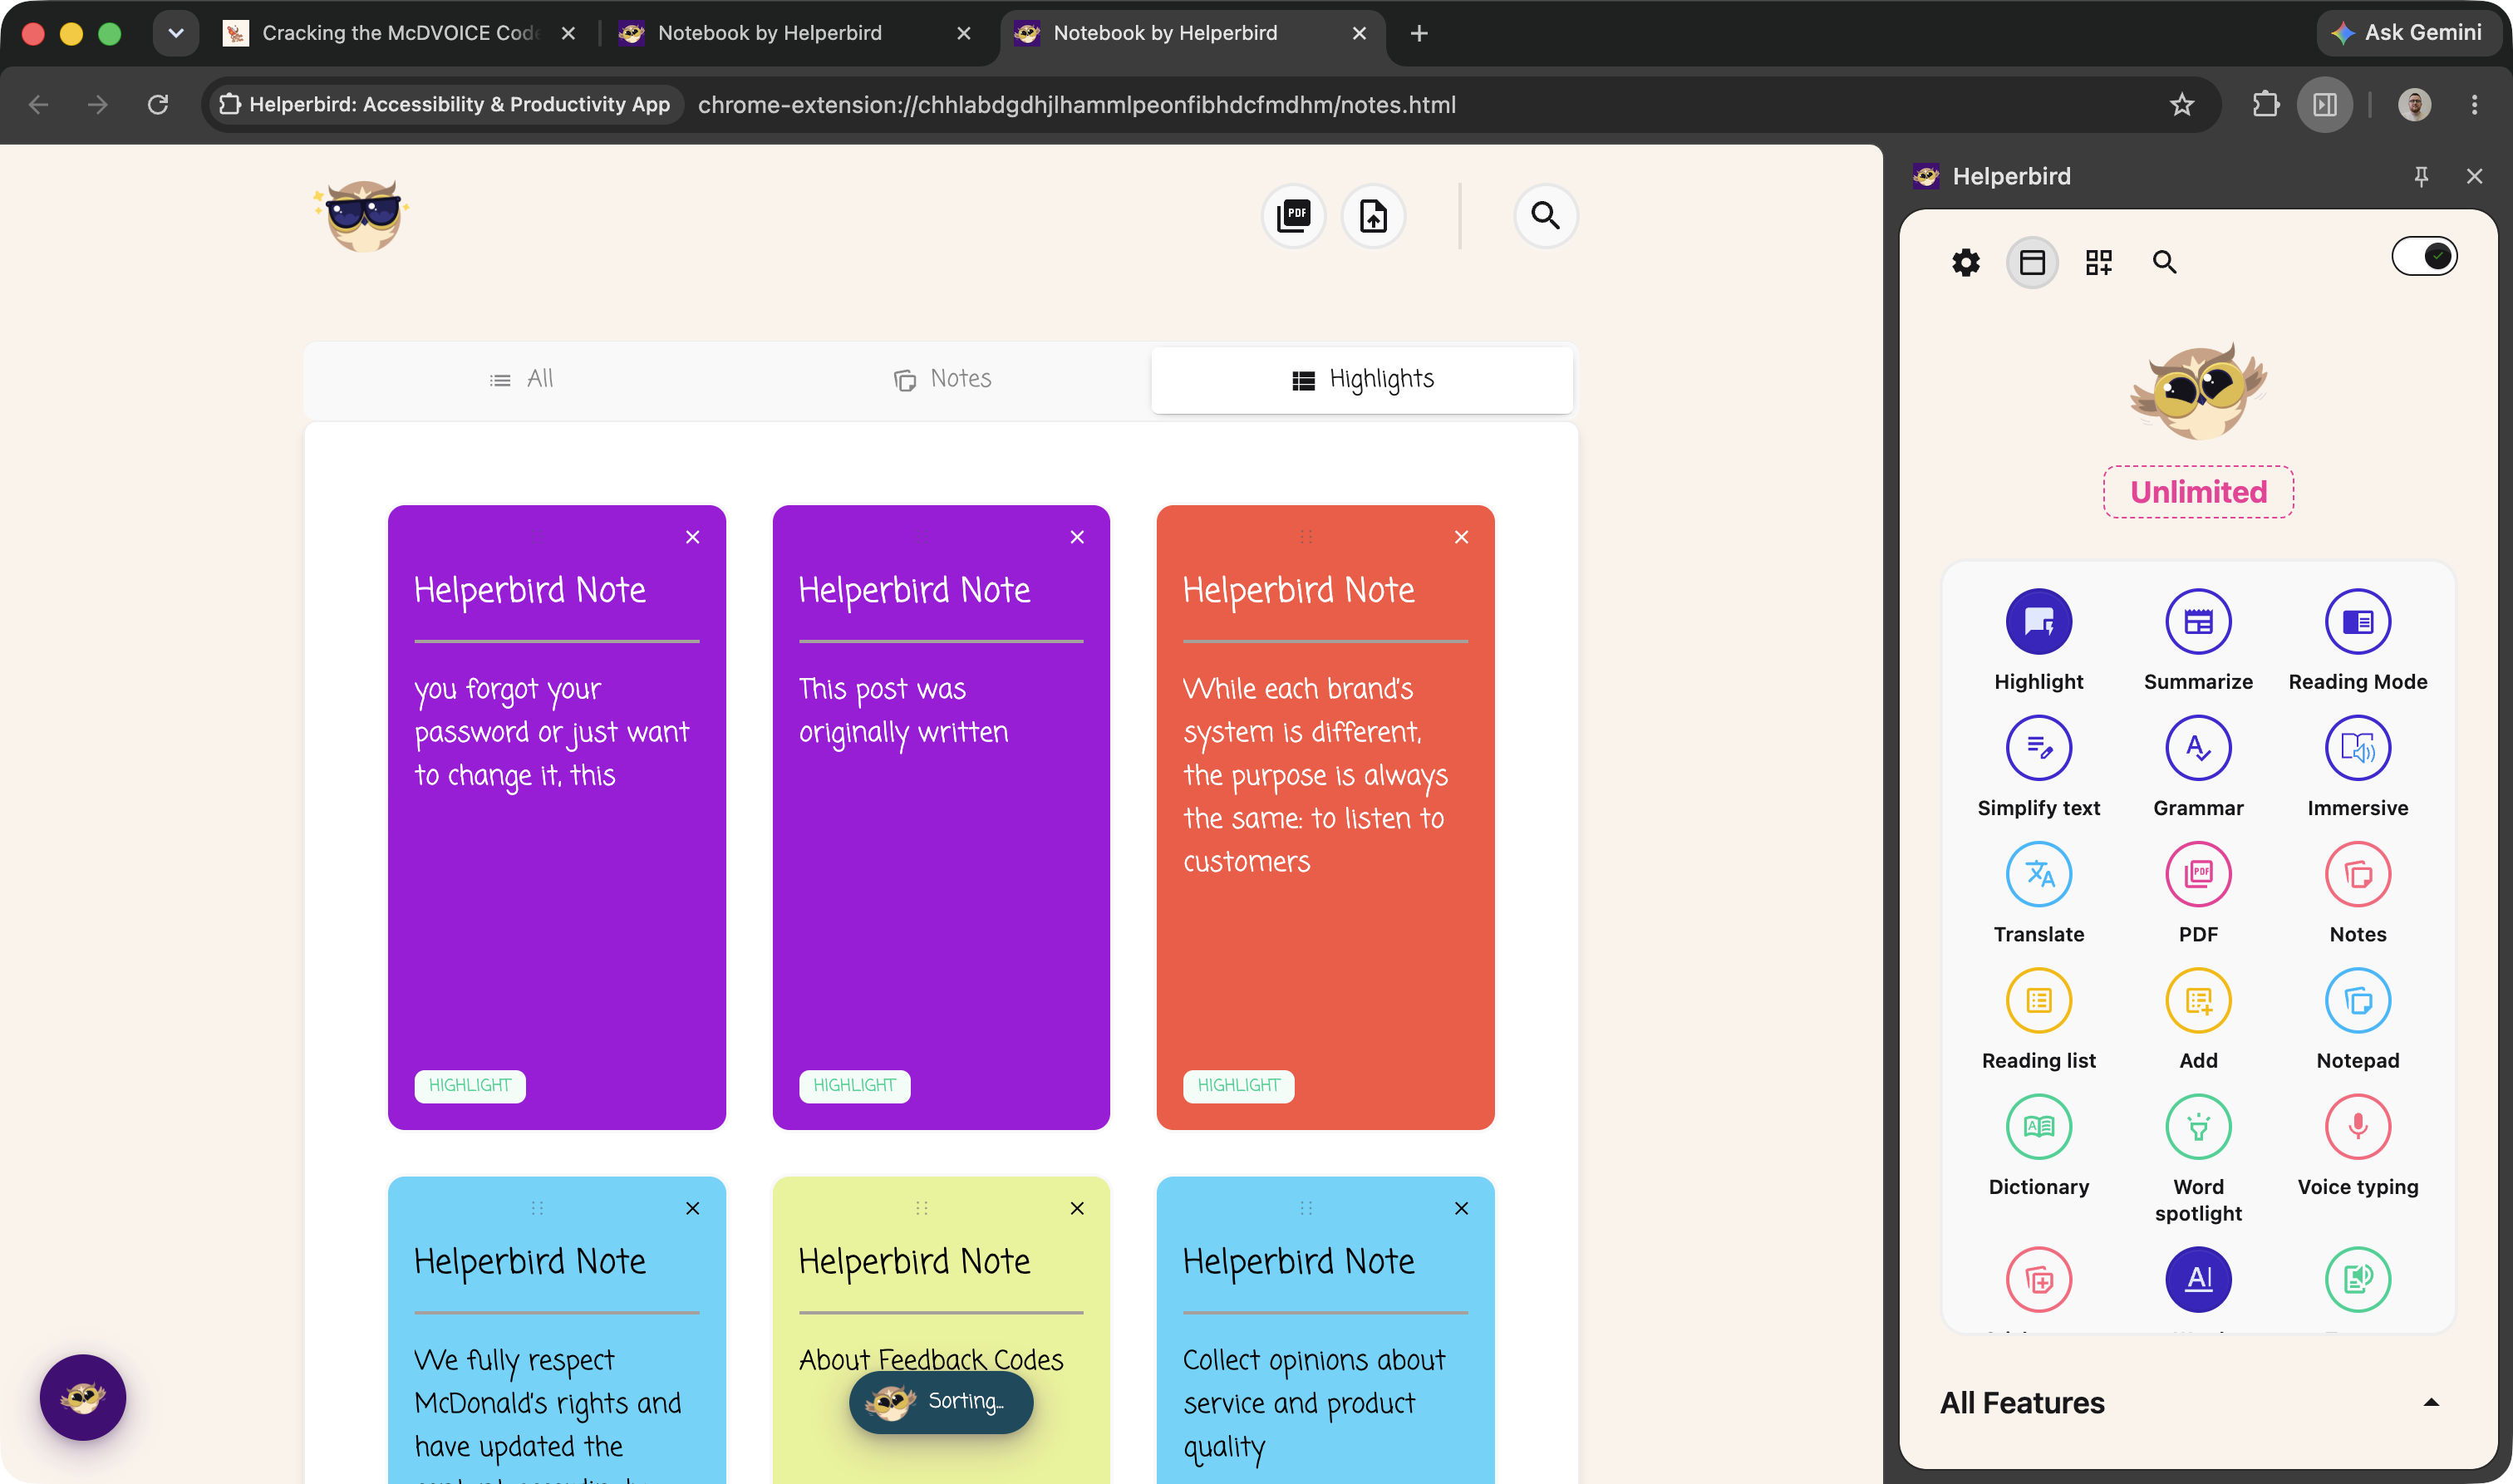Screen dimensions: 2513x1484
Task: Open the Extensions puzzle menu
Action: pos(2265,104)
